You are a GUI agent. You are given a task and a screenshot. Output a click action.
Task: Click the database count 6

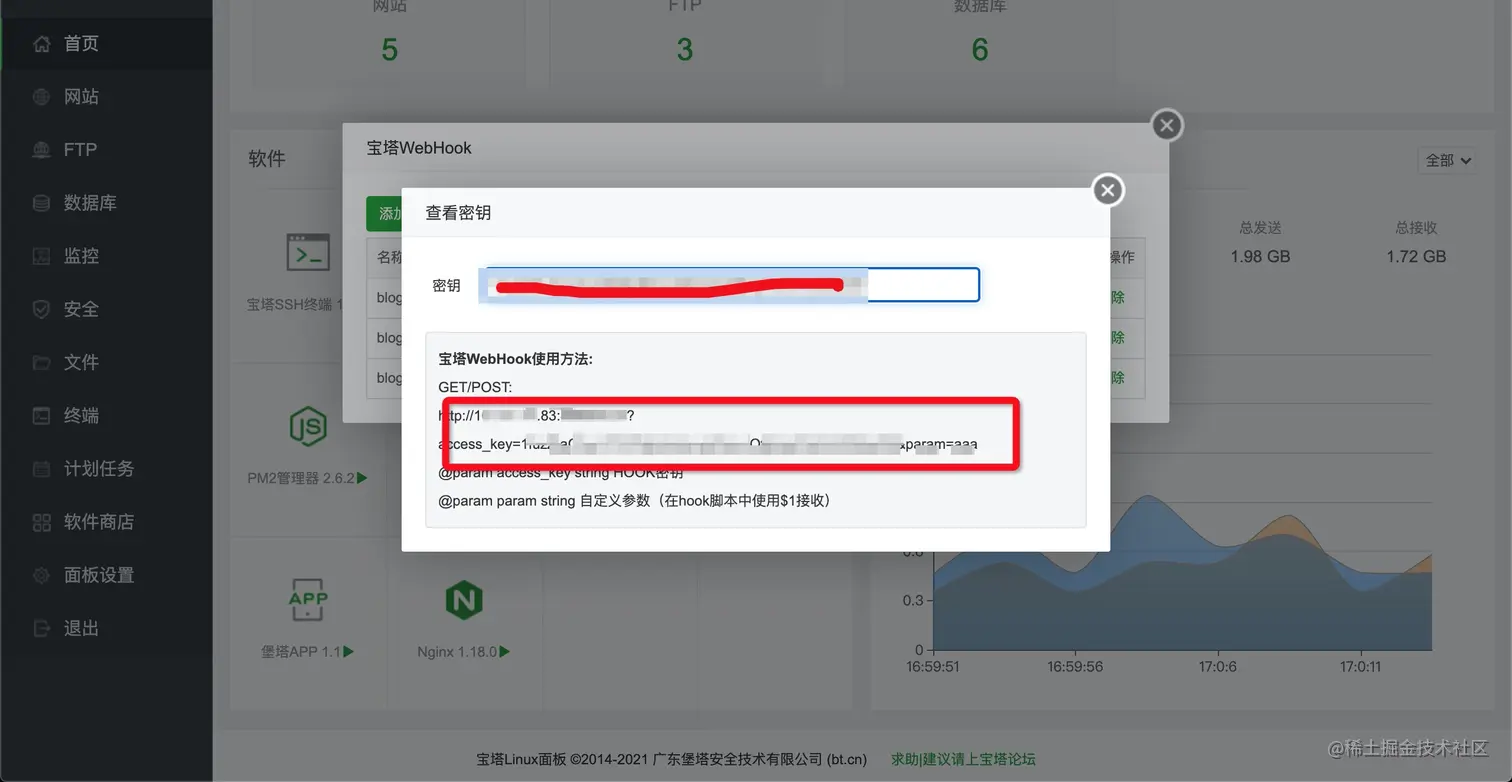click(x=980, y=49)
